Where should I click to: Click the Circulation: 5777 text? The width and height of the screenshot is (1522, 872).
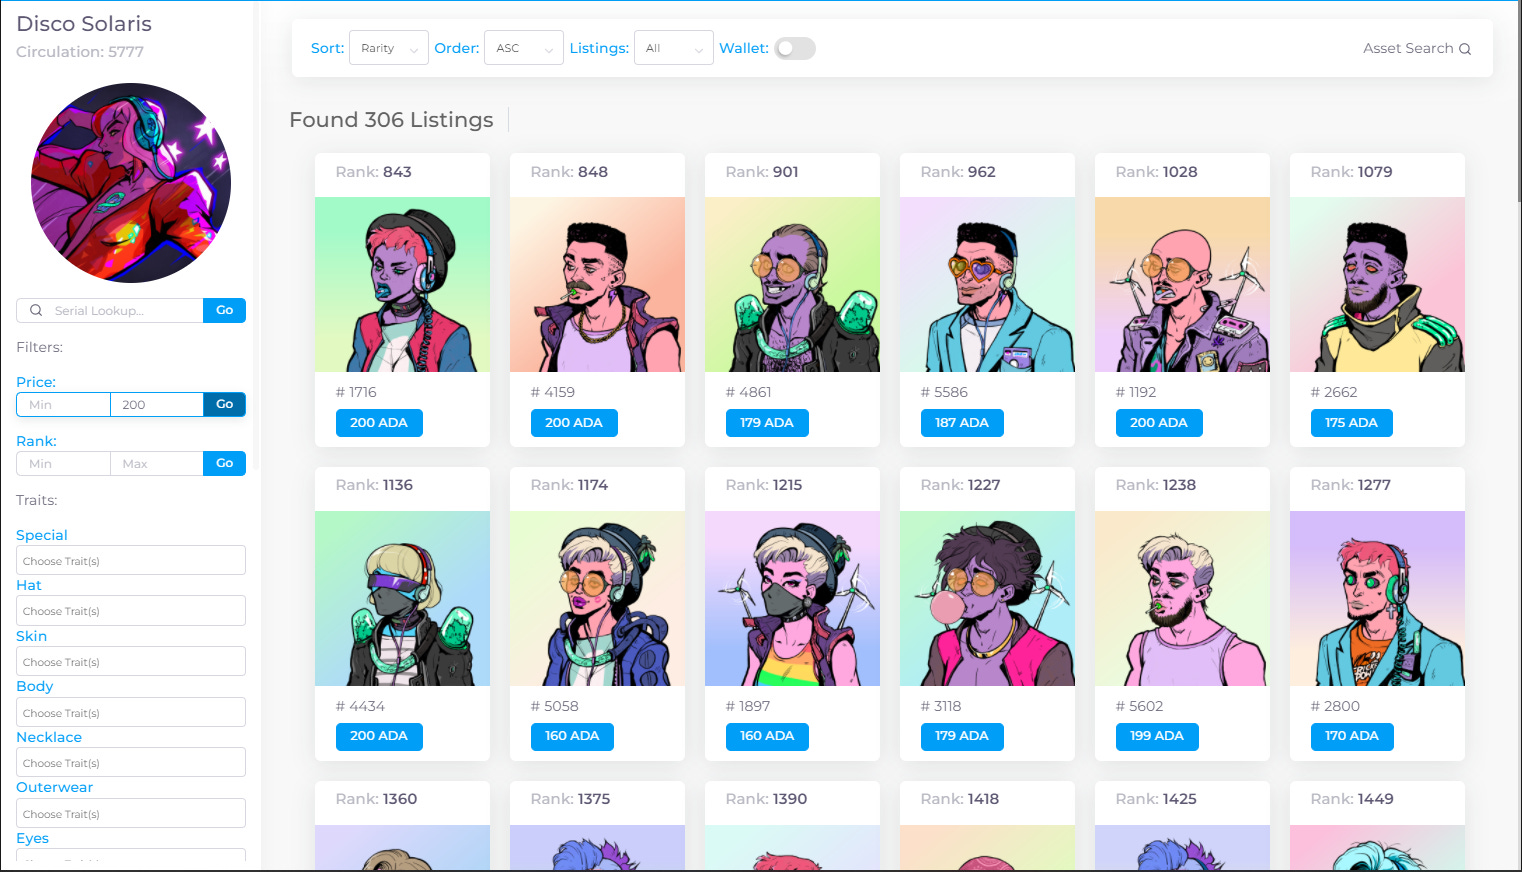[80, 52]
